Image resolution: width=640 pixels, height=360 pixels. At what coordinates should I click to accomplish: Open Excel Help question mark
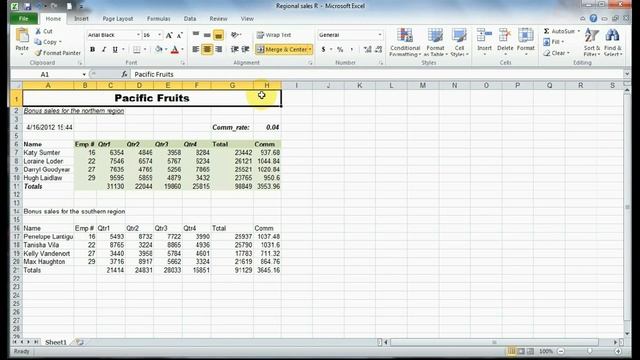pos(593,18)
